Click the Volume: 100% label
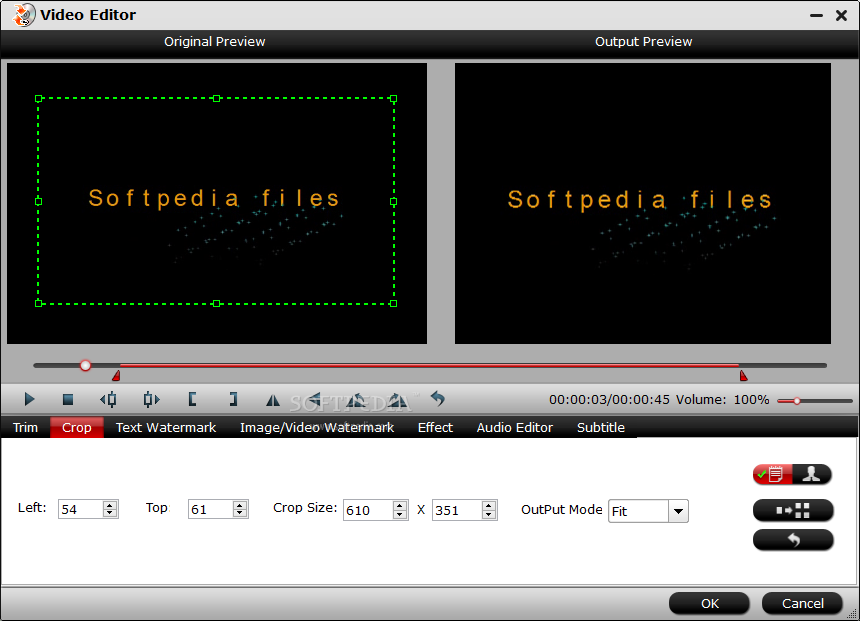The image size is (860, 621). (x=722, y=399)
